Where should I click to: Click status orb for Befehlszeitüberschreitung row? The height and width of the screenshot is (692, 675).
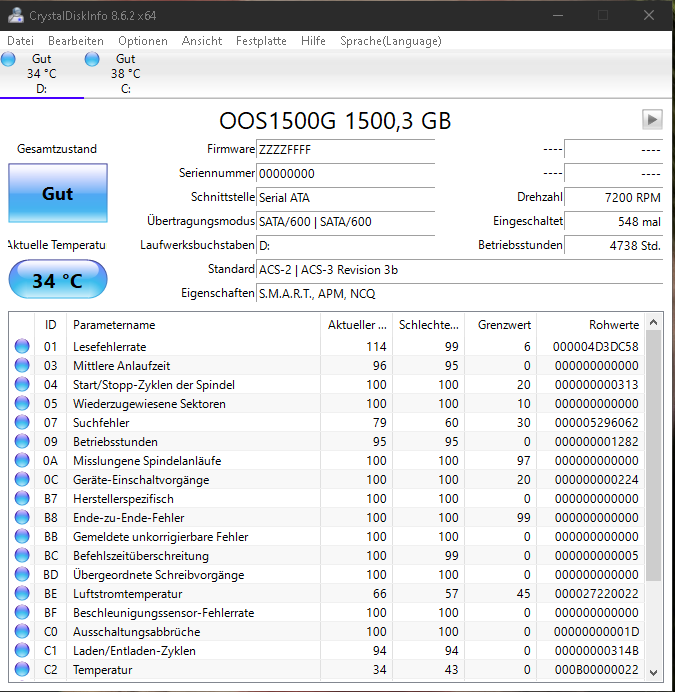pyautogui.click(x=22, y=555)
